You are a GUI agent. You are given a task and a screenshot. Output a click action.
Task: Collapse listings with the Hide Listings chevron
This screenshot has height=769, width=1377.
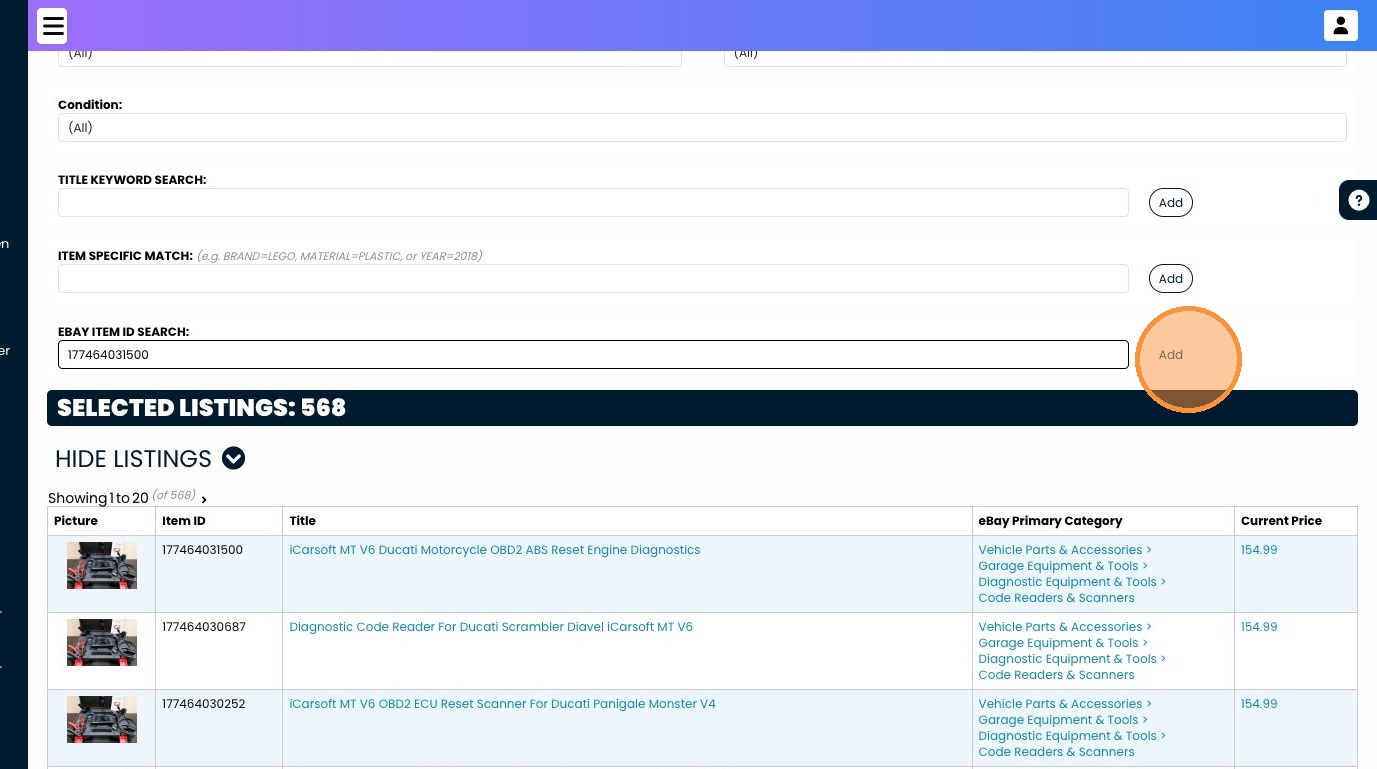tap(233, 459)
